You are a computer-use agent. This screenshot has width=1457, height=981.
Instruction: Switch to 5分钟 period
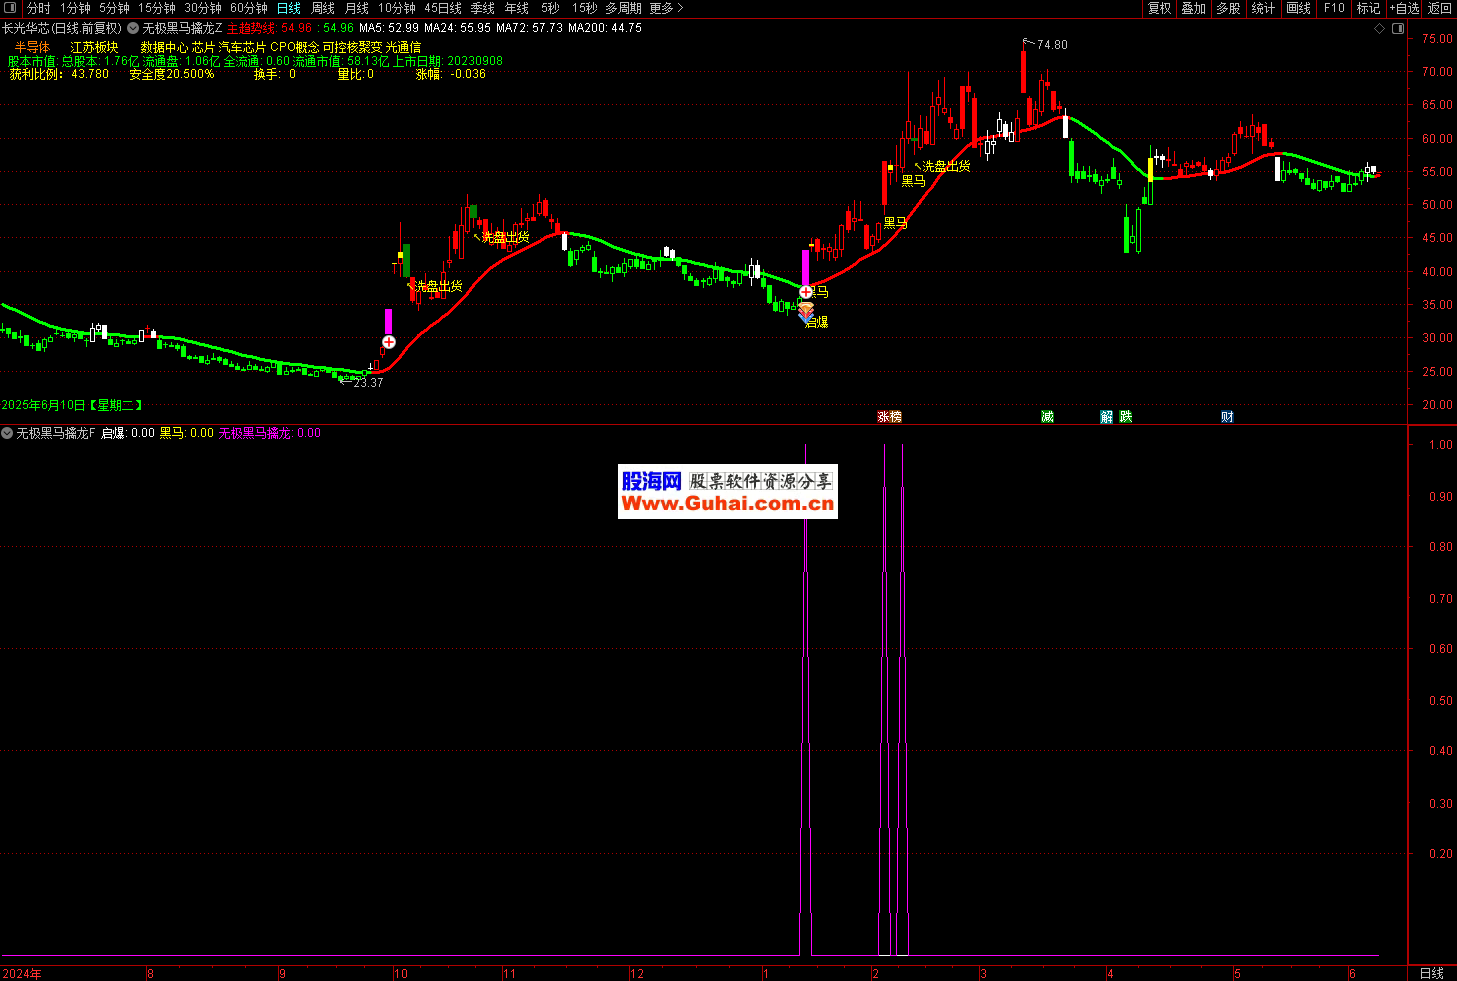115,8
